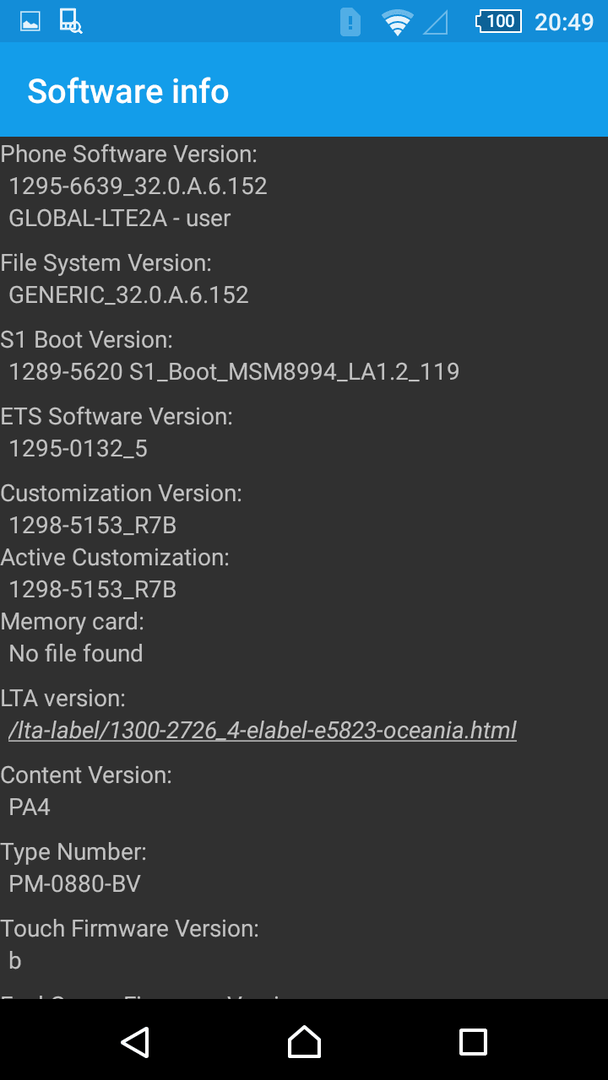
Task: Tap the device search notification icon
Action: [70, 21]
